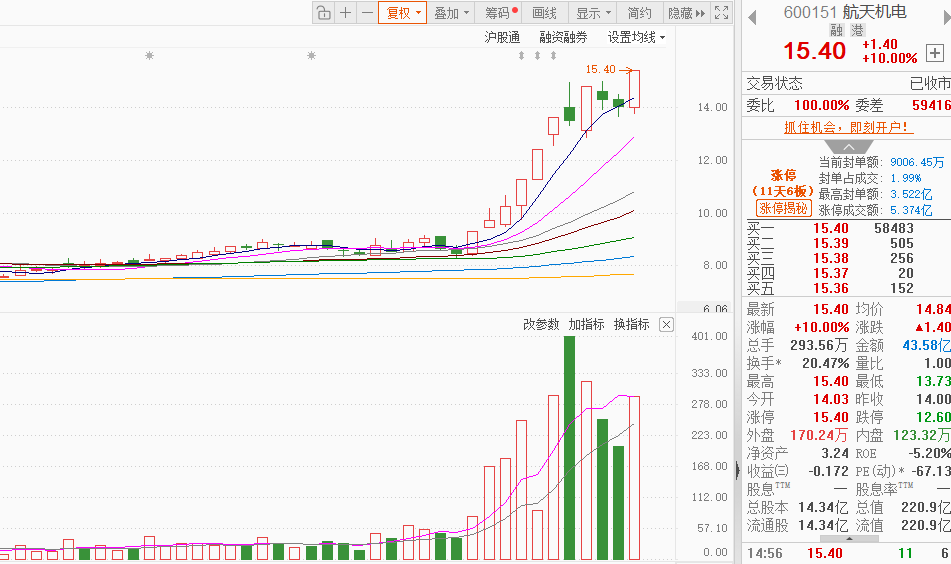The width and height of the screenshot is (951, 564).
Task: Go to next stock with right arrow
Action: 947,18
